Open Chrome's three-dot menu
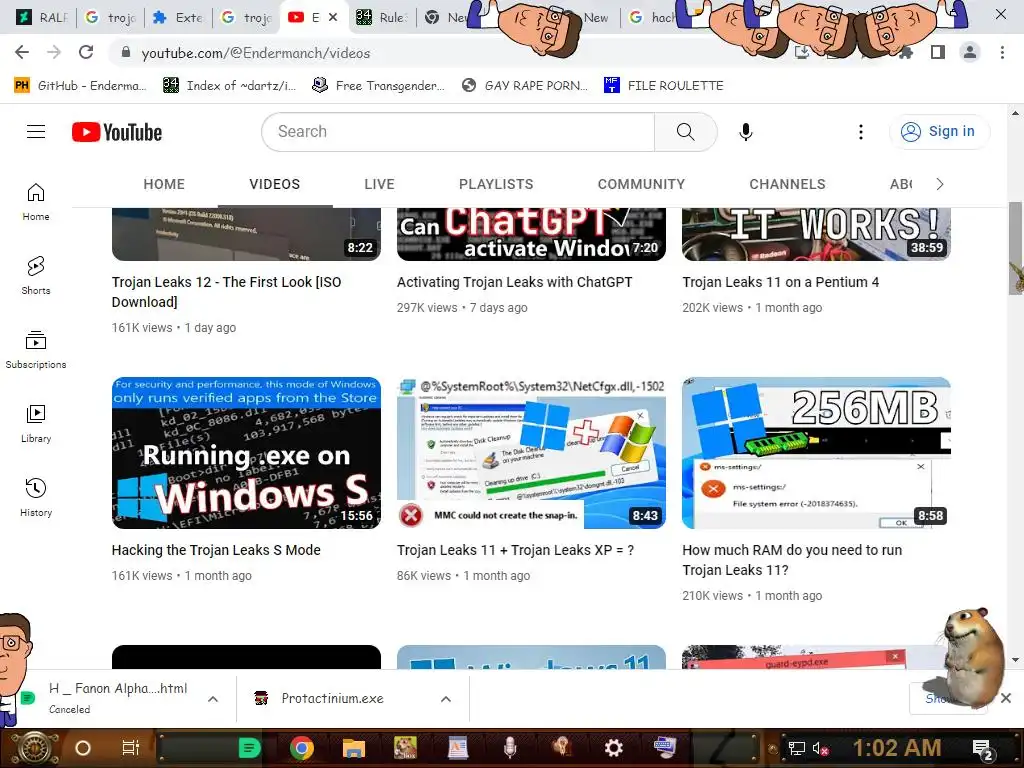The image size is (1024, 768). pyautogui.click(x=1002, y=52)
